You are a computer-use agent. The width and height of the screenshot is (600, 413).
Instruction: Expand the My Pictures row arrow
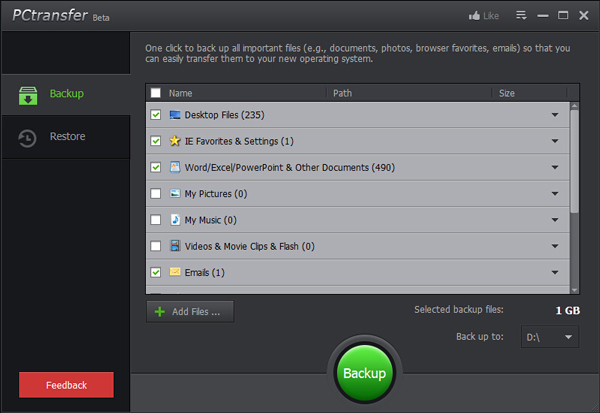tap(555, 193)
